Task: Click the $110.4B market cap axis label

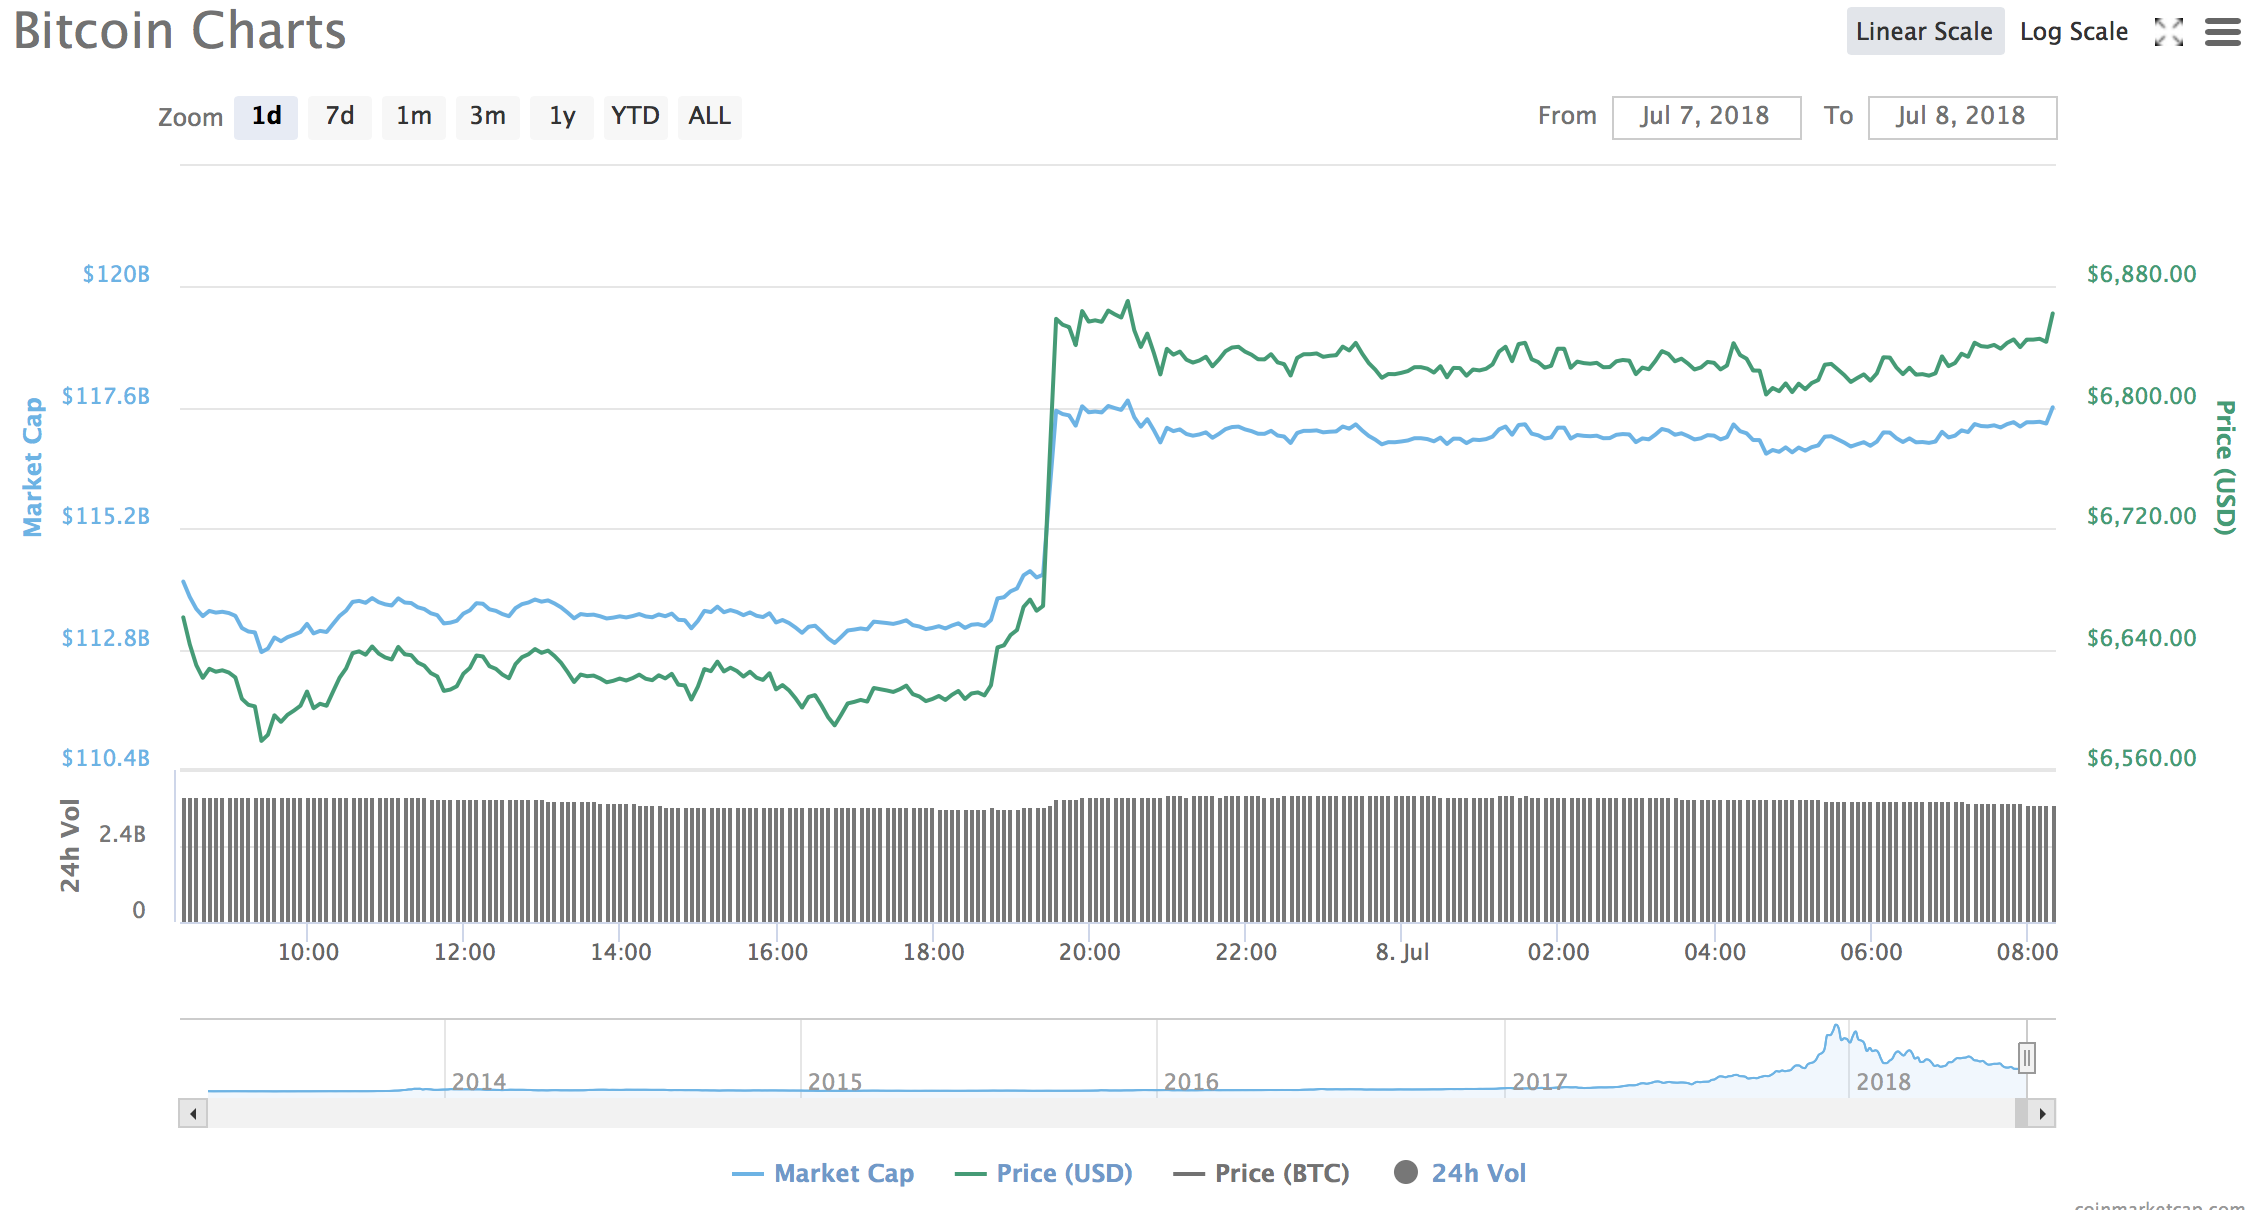Action: click(106, 758)
